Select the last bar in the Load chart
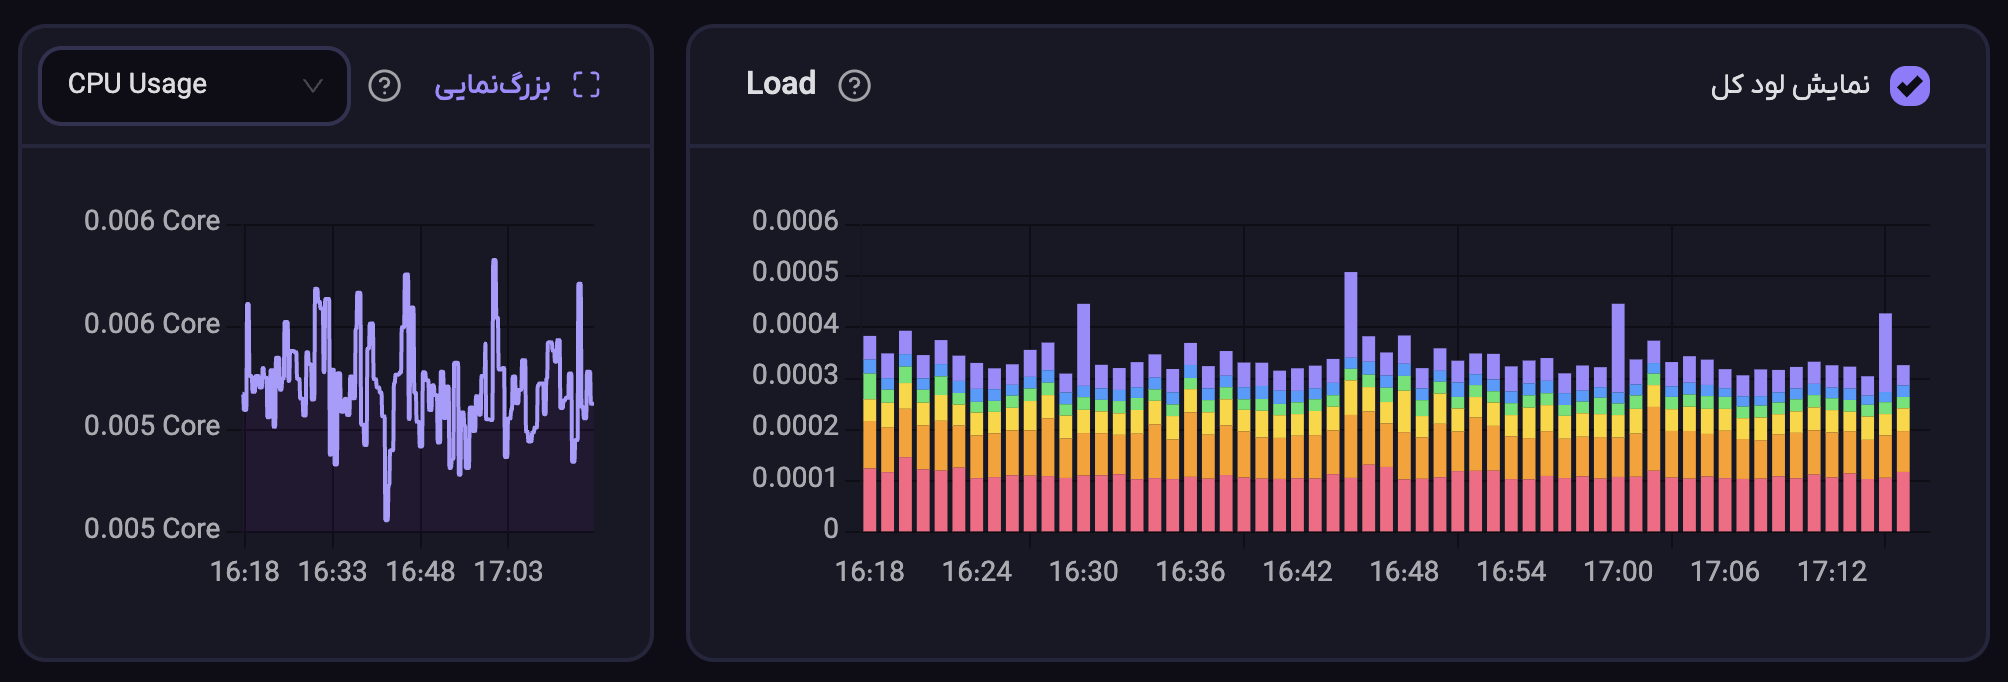 tap(1903, 450)
